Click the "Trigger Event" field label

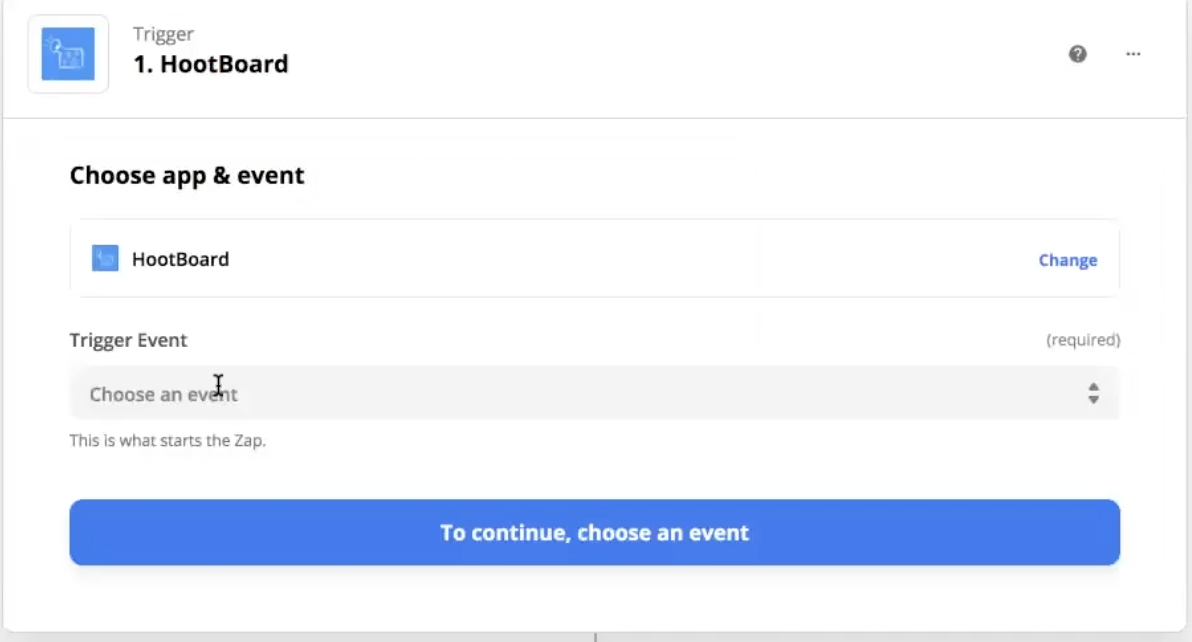tap(128, 340)
